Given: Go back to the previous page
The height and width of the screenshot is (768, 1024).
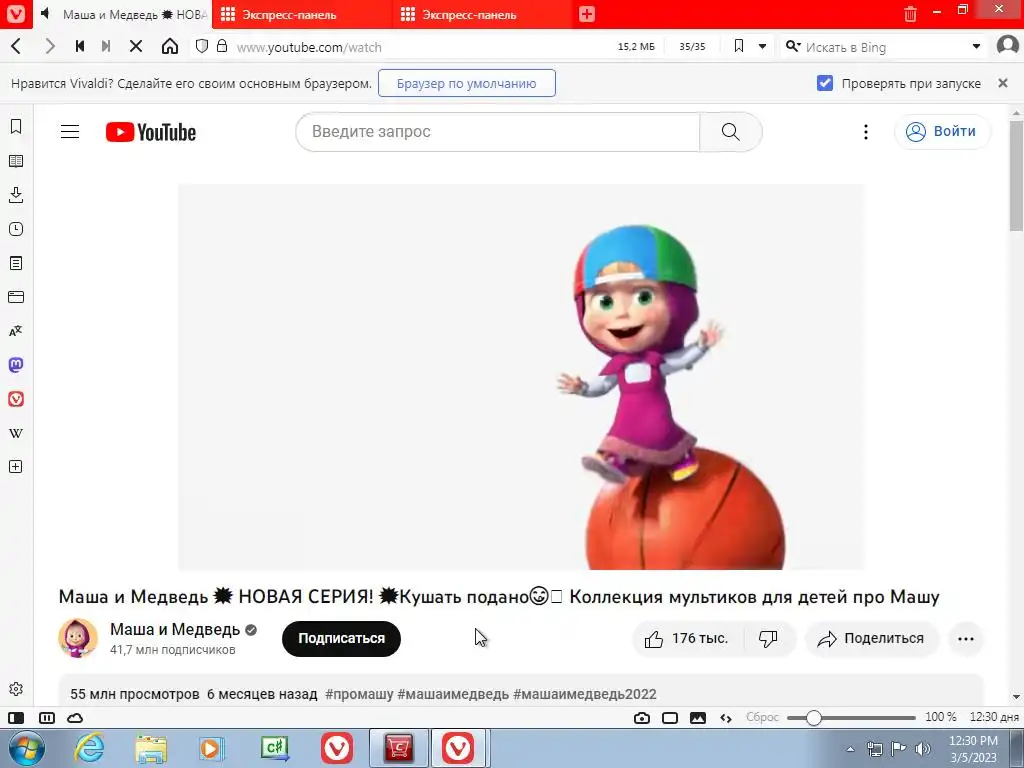Looking at the screenshot, I should (16, 46).
